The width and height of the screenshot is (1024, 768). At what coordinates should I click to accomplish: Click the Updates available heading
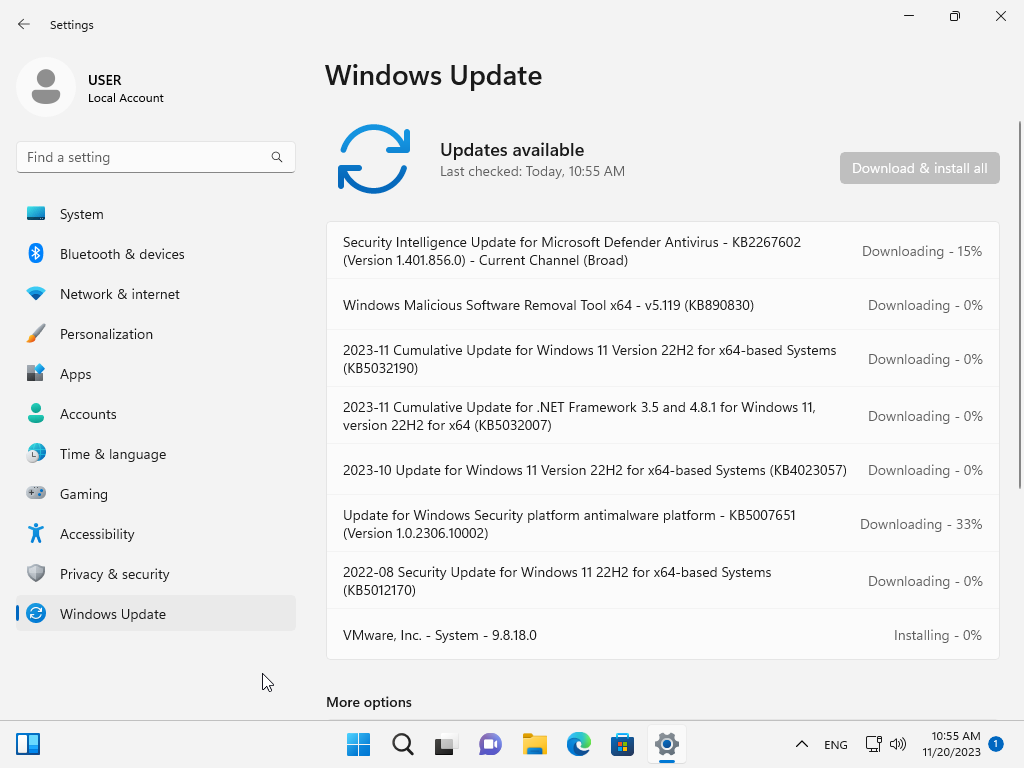coord(512,150)
